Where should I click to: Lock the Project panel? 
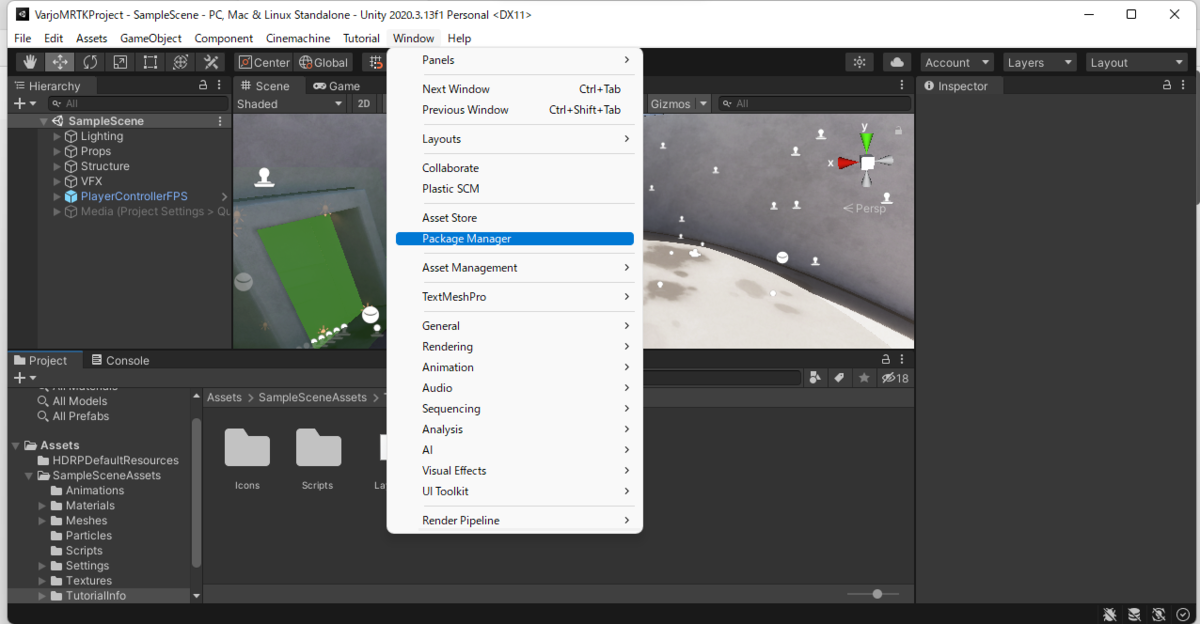tap(885, 360)
